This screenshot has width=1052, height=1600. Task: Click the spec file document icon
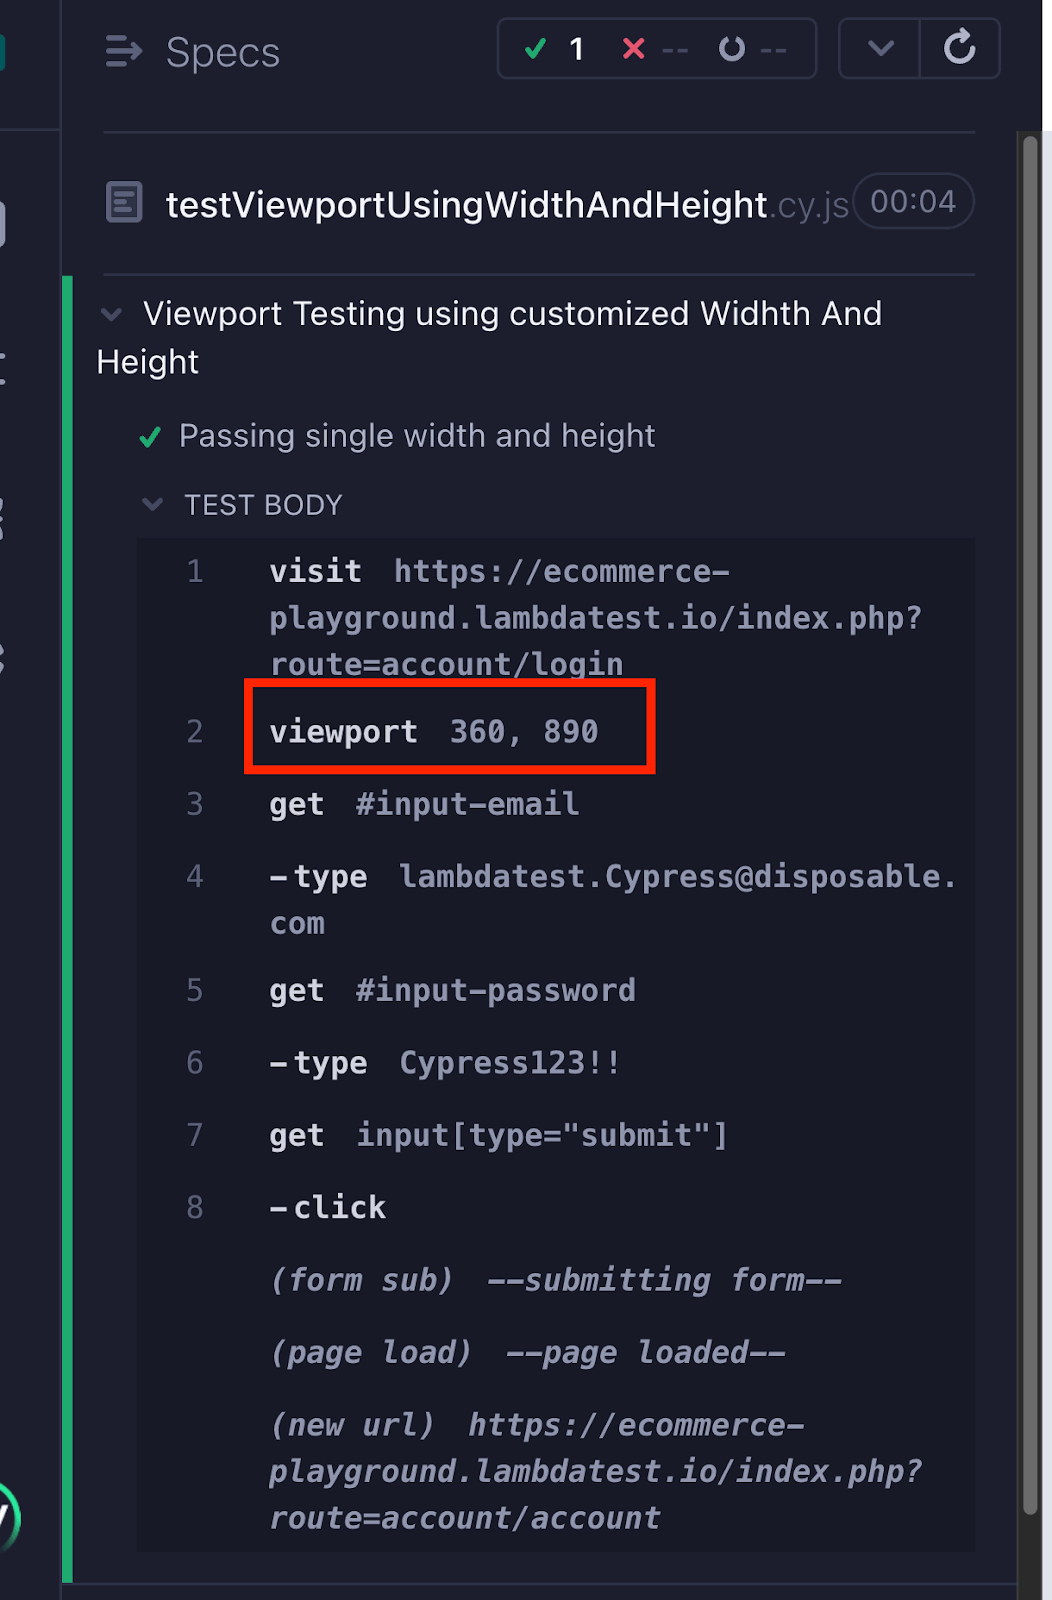(124, 203)
